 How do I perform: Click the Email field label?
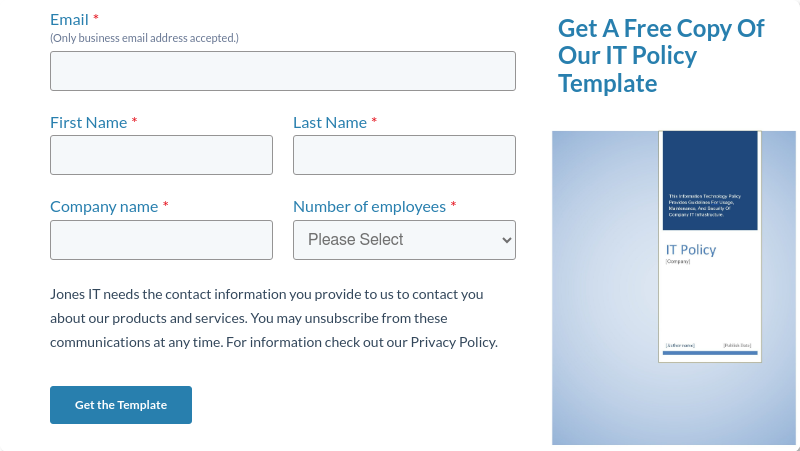point(69,19)
